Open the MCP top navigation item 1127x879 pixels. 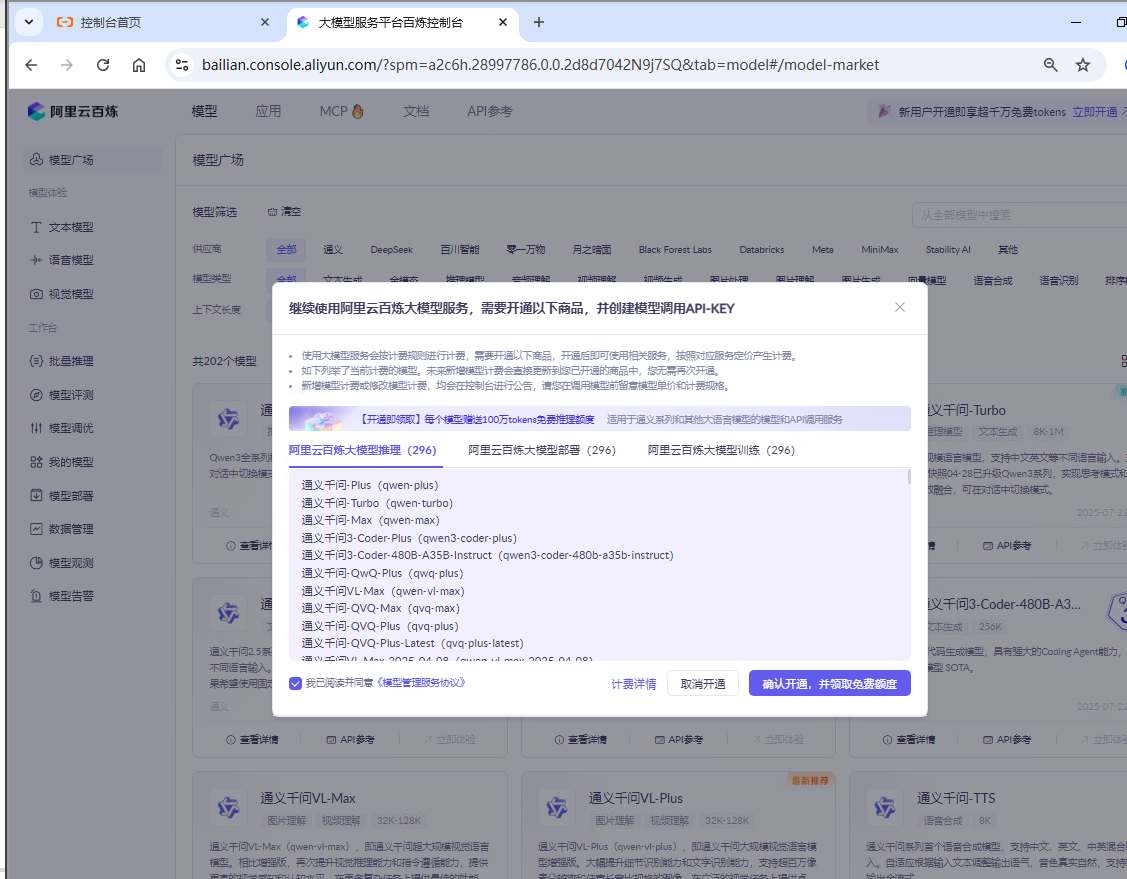tap(341, 111)
